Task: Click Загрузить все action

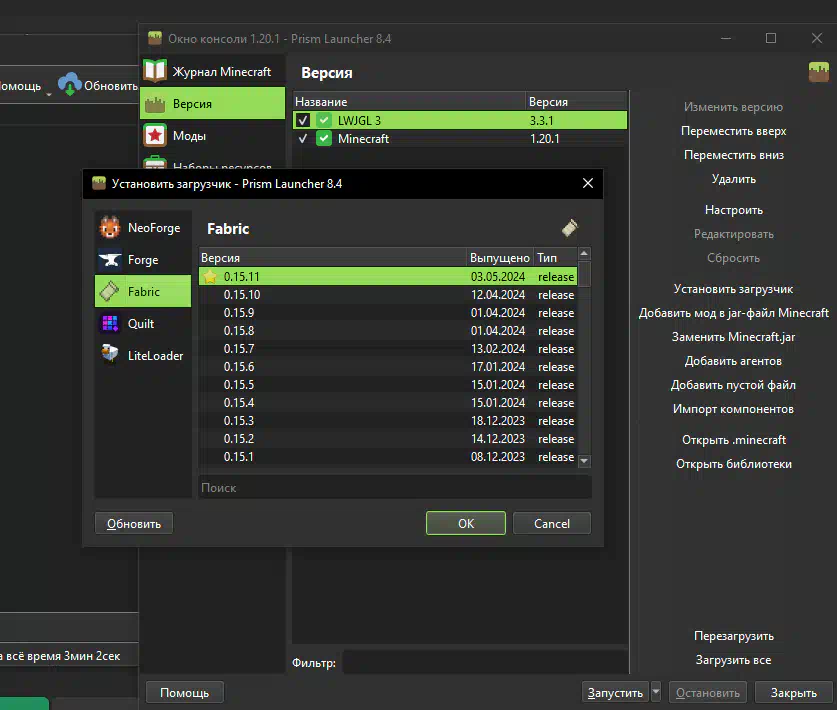Action: pyautogui.click(x=733, y=660)
